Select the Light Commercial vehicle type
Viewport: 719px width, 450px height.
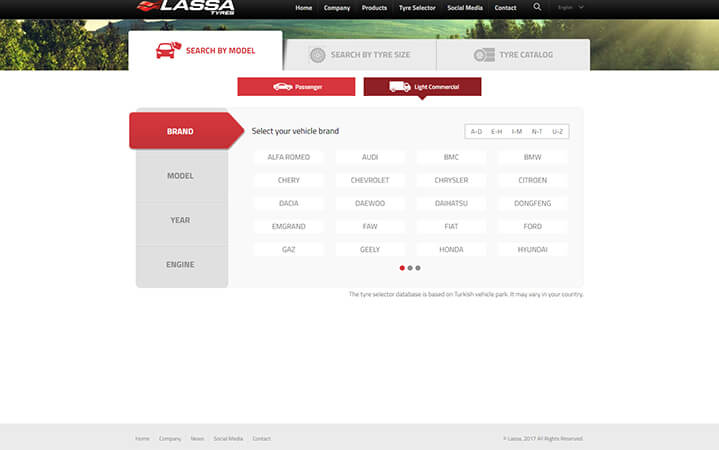pos(422,87)
